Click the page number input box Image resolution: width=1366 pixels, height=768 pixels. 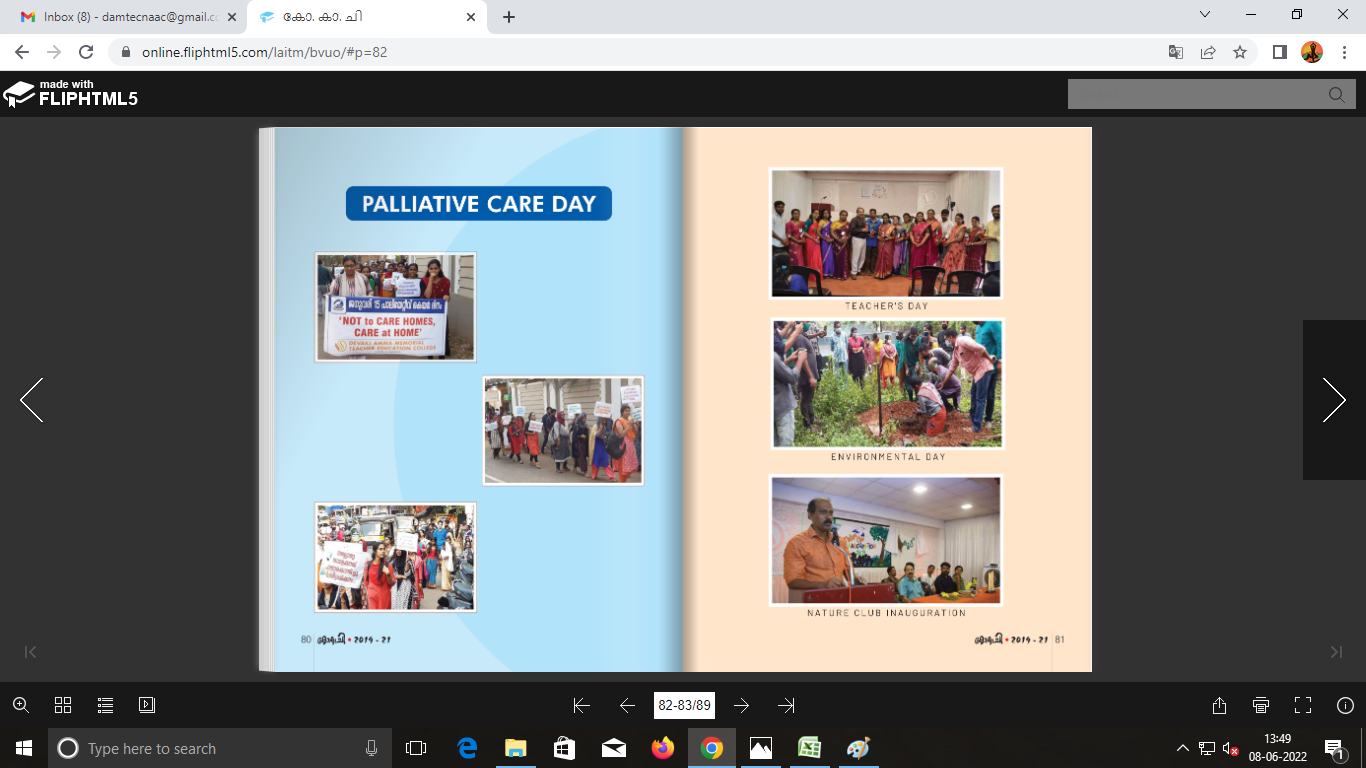pos(684,705)
